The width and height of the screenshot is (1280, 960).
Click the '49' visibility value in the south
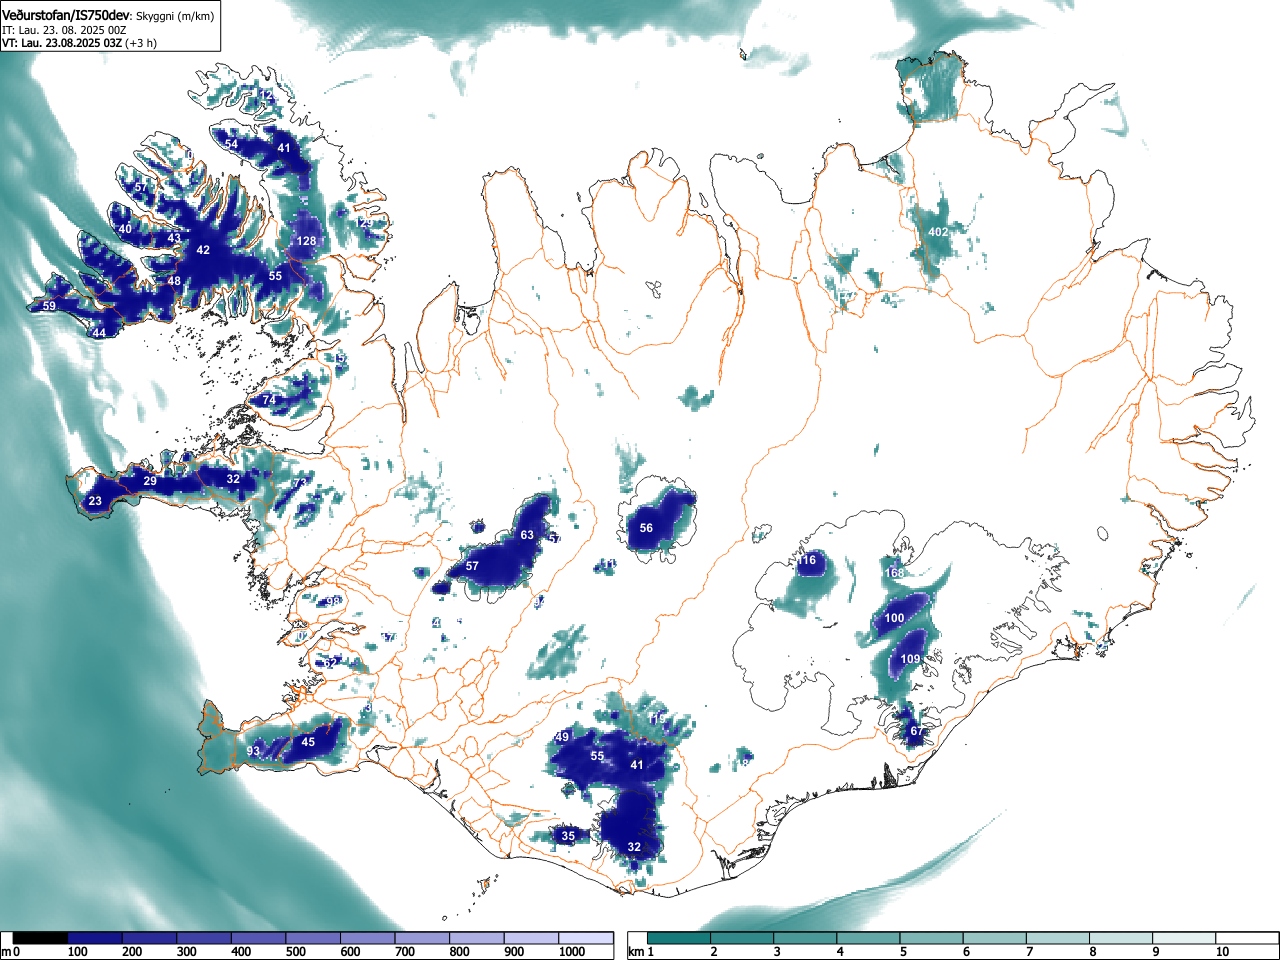pos(562,738)
